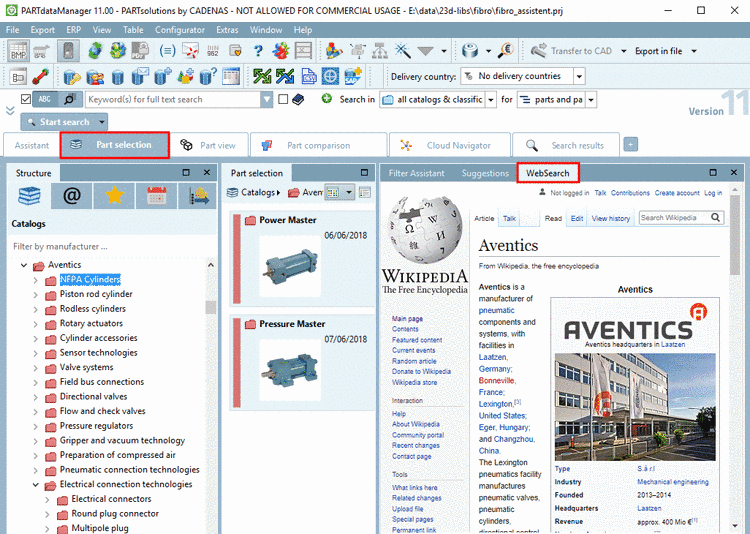Open the all catalogs & classifications dropdown

[490, 99]
